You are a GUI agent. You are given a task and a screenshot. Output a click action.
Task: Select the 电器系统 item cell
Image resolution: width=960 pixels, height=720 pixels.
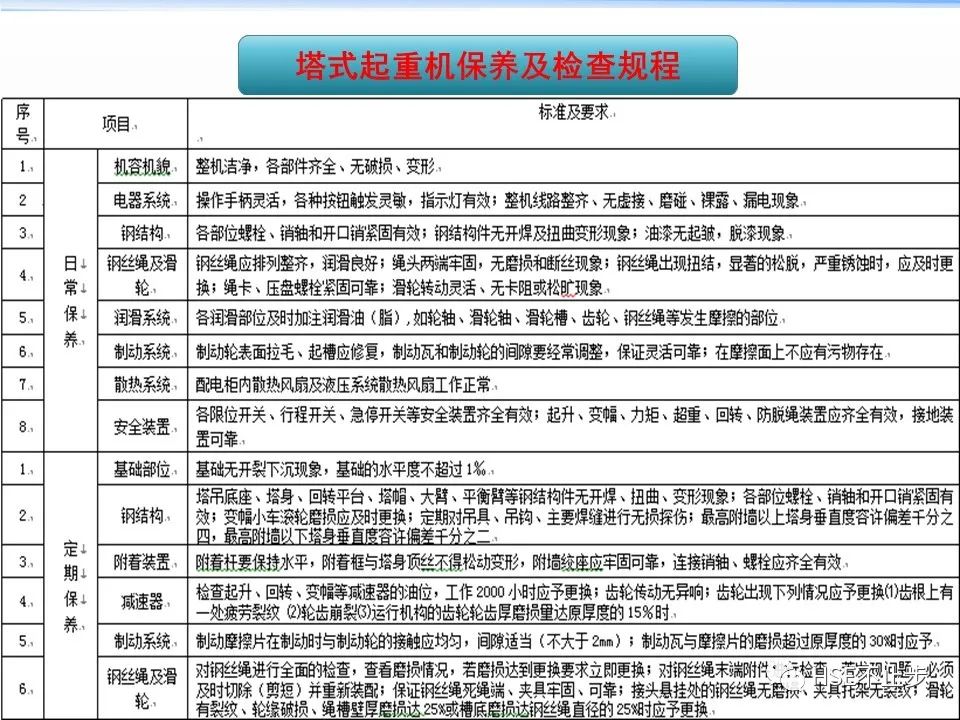tap(143, 200)
